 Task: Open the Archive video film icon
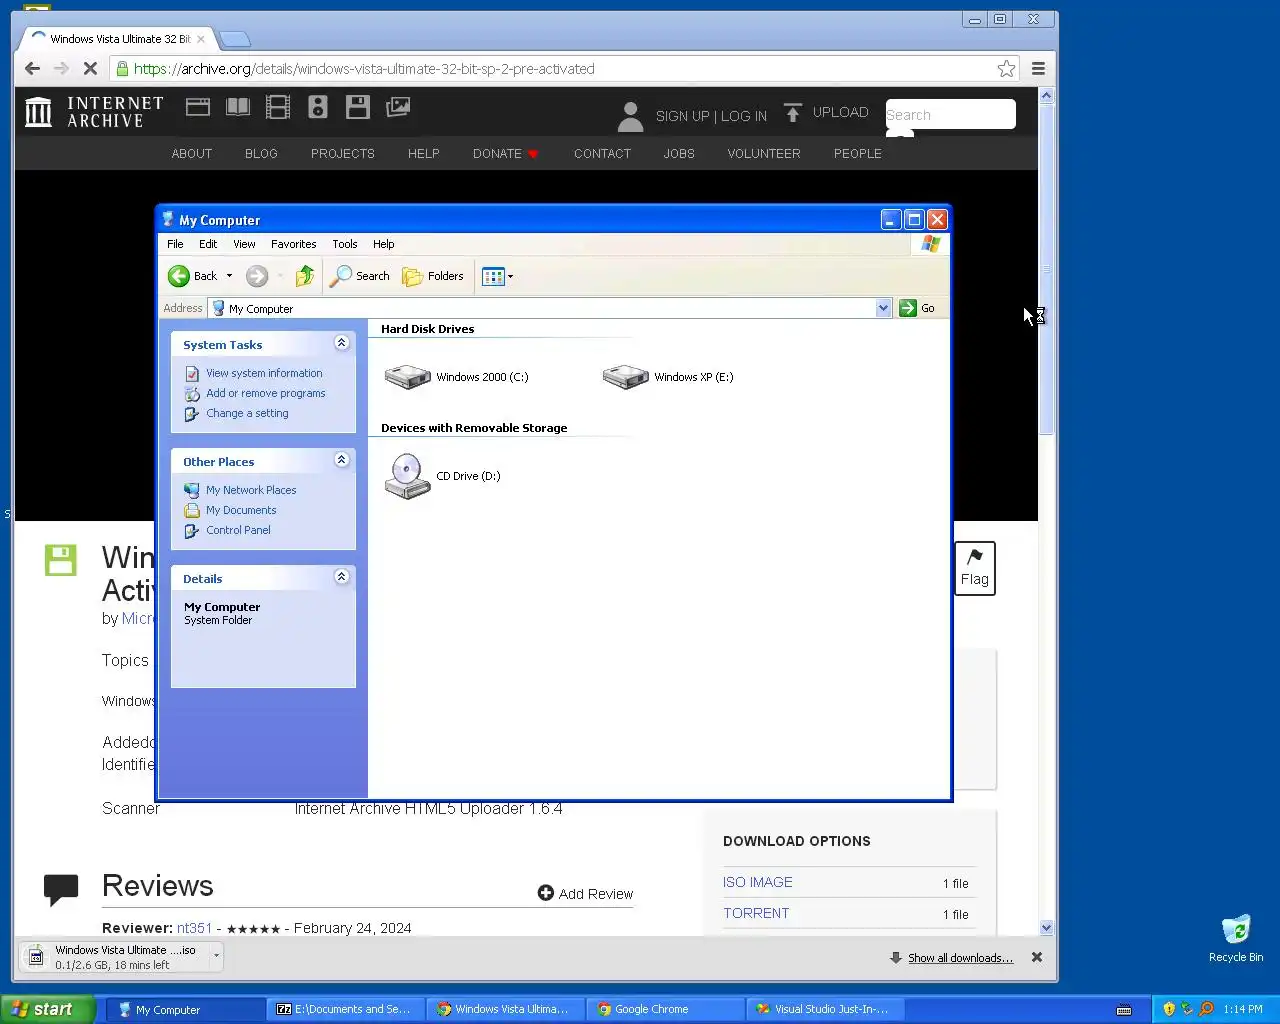278,107
